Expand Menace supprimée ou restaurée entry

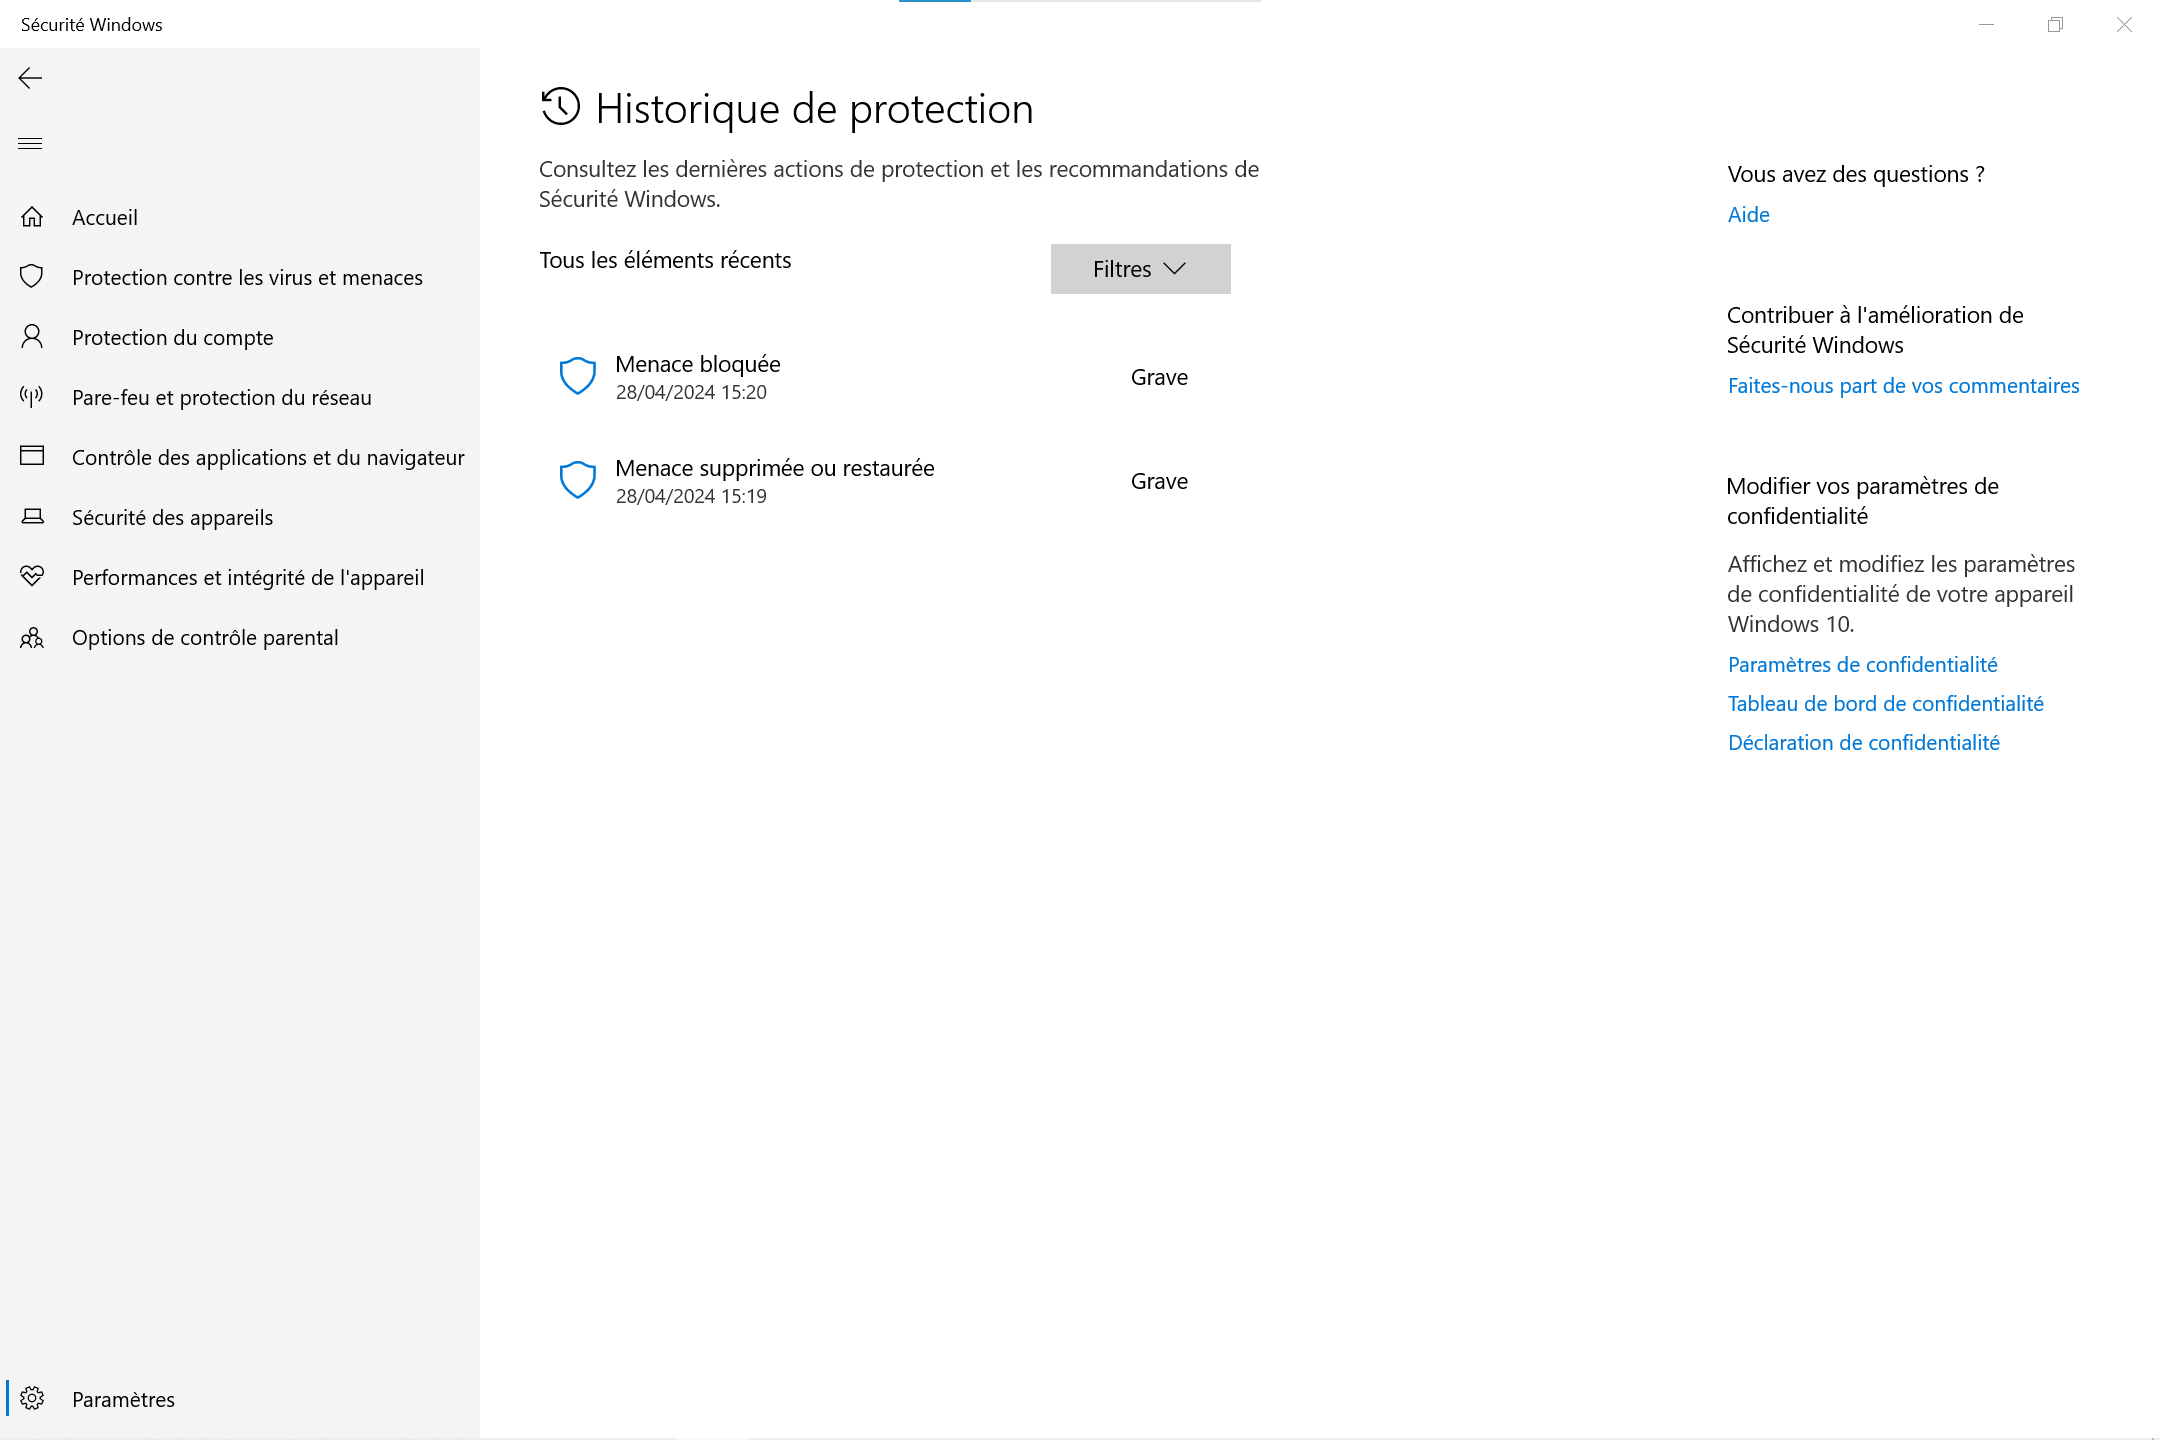774,481
